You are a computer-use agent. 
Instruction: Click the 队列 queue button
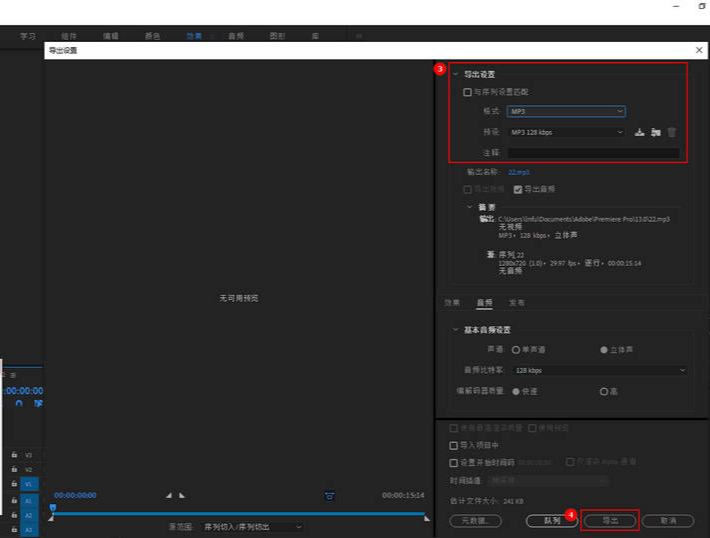click(x=552, y=521)
